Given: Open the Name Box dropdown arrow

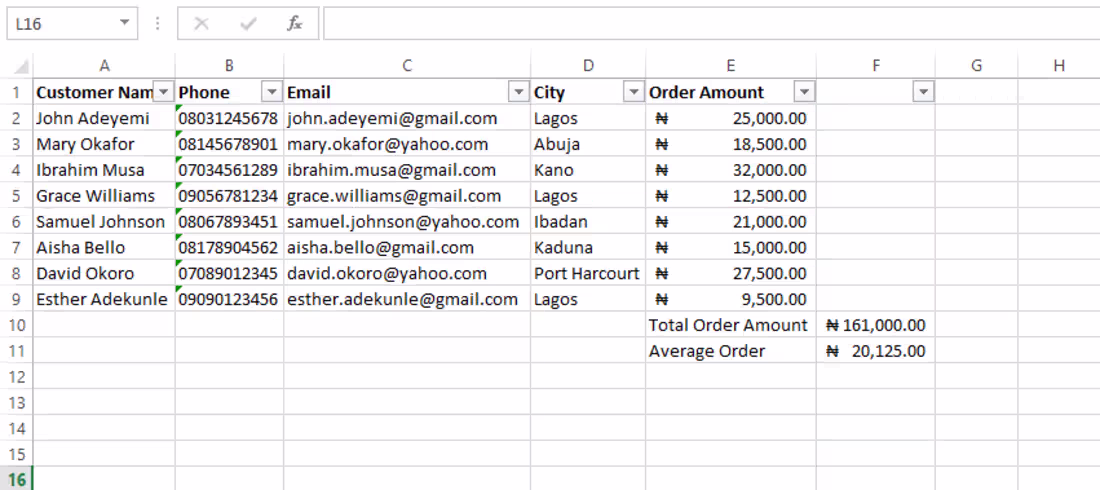Looking at the screenshot, I should (x=124, y=23).
